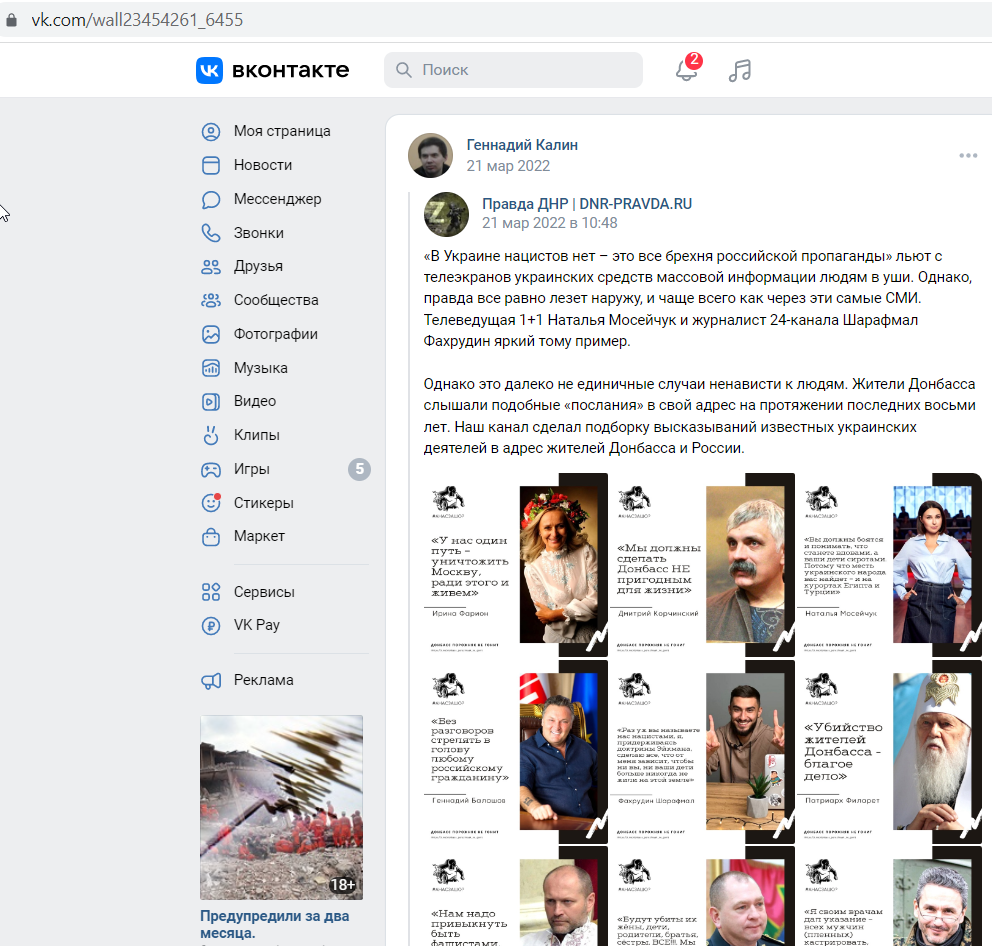The image size is (992, 946).
Task: Open the post options three-dots menu
Action: (x=968, y=156)
